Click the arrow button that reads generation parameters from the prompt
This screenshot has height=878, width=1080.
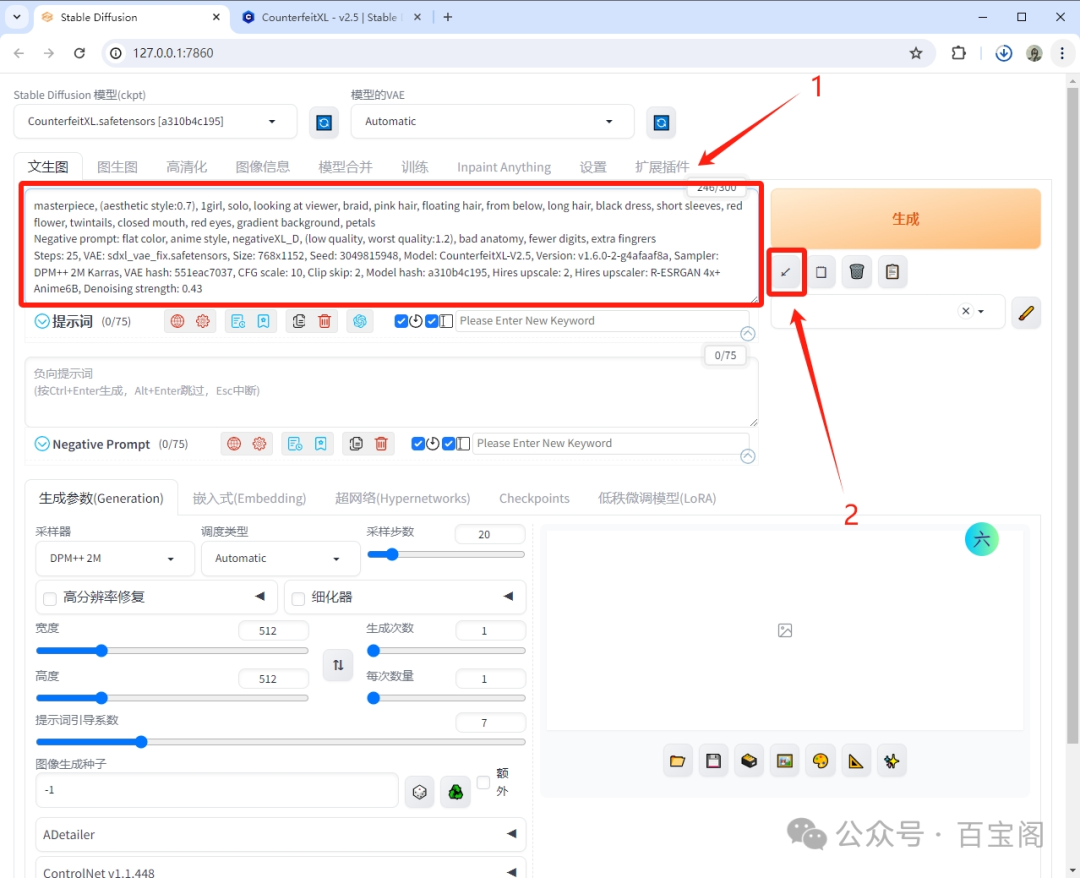pos(785,272)
